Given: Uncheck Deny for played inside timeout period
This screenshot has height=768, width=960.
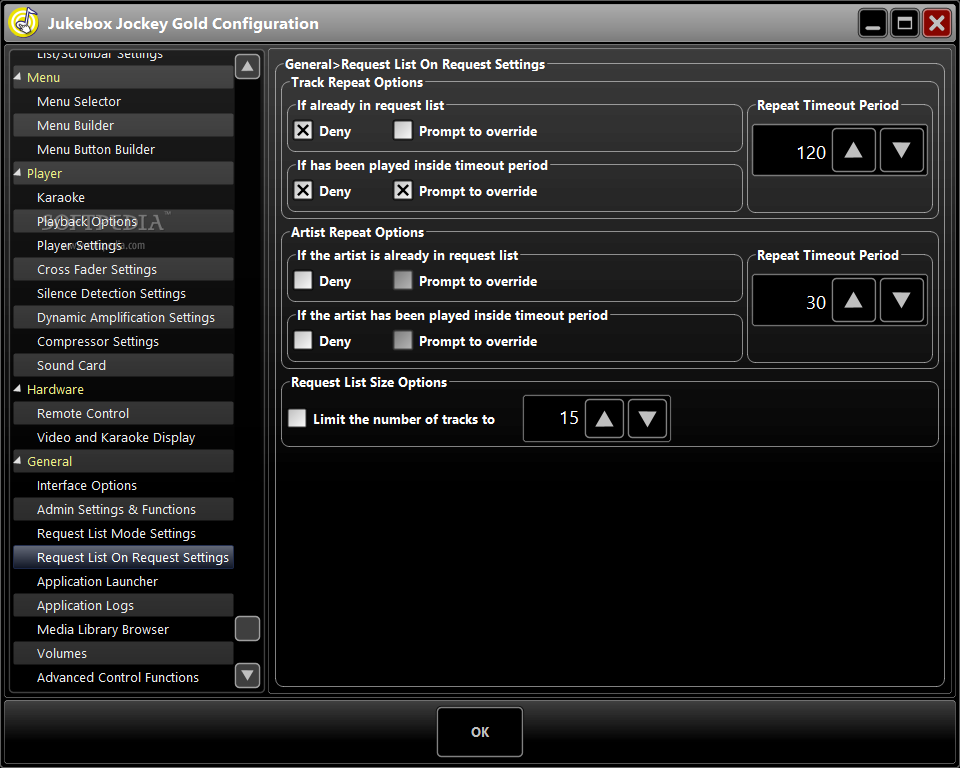Looking at the screenshot, I should [x=303, y=190].
